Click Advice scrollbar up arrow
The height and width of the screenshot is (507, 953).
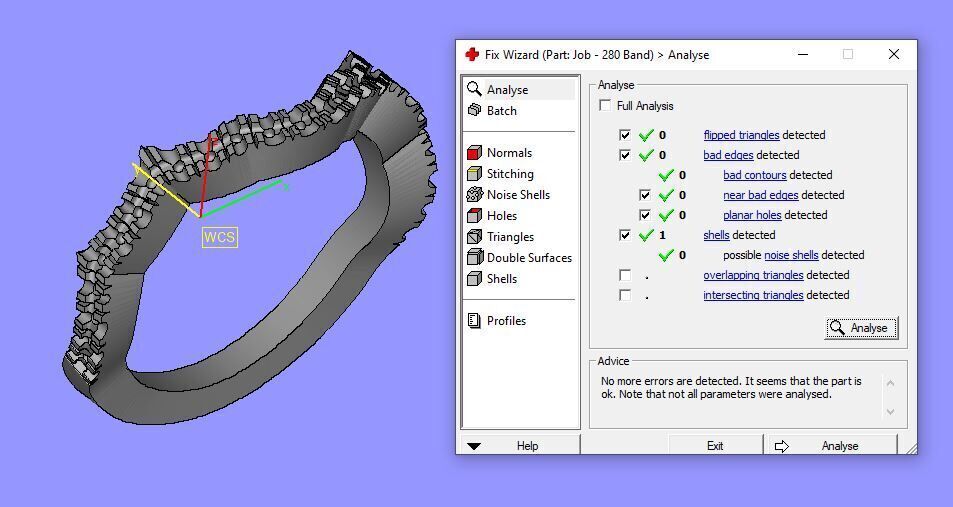tap(890, 383)
